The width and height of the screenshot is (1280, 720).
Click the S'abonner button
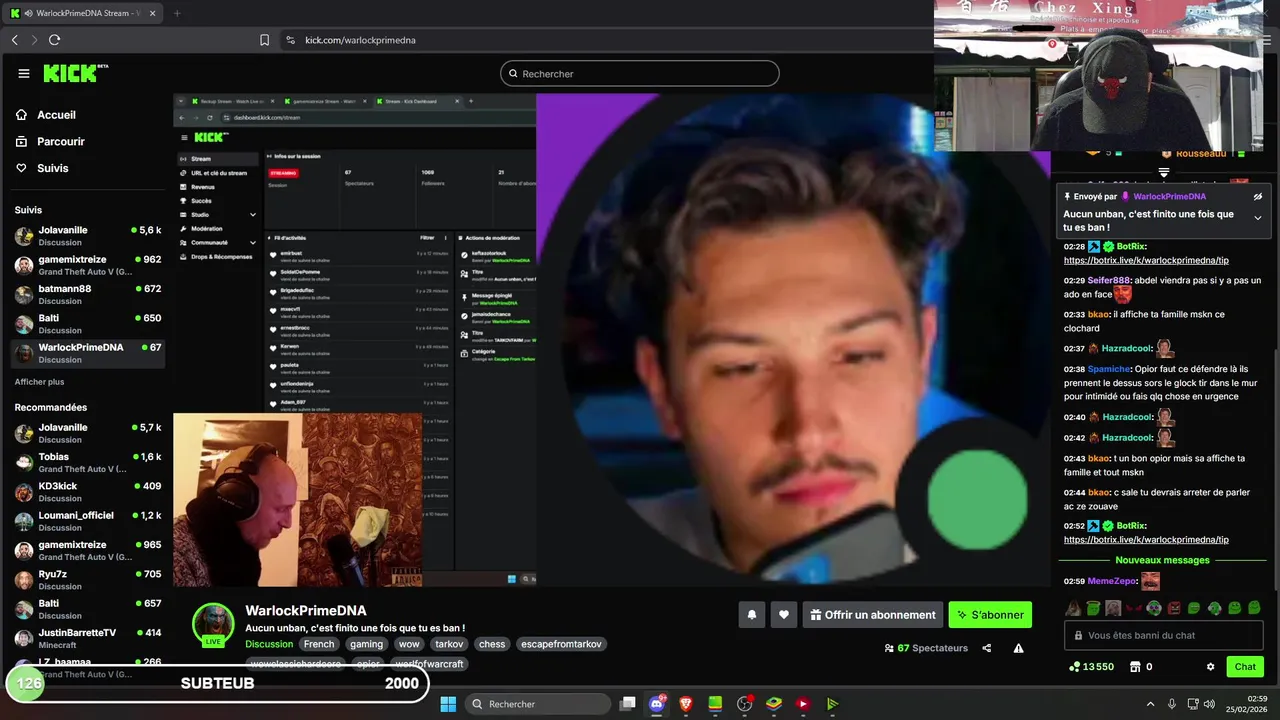[x=990, y=615]
